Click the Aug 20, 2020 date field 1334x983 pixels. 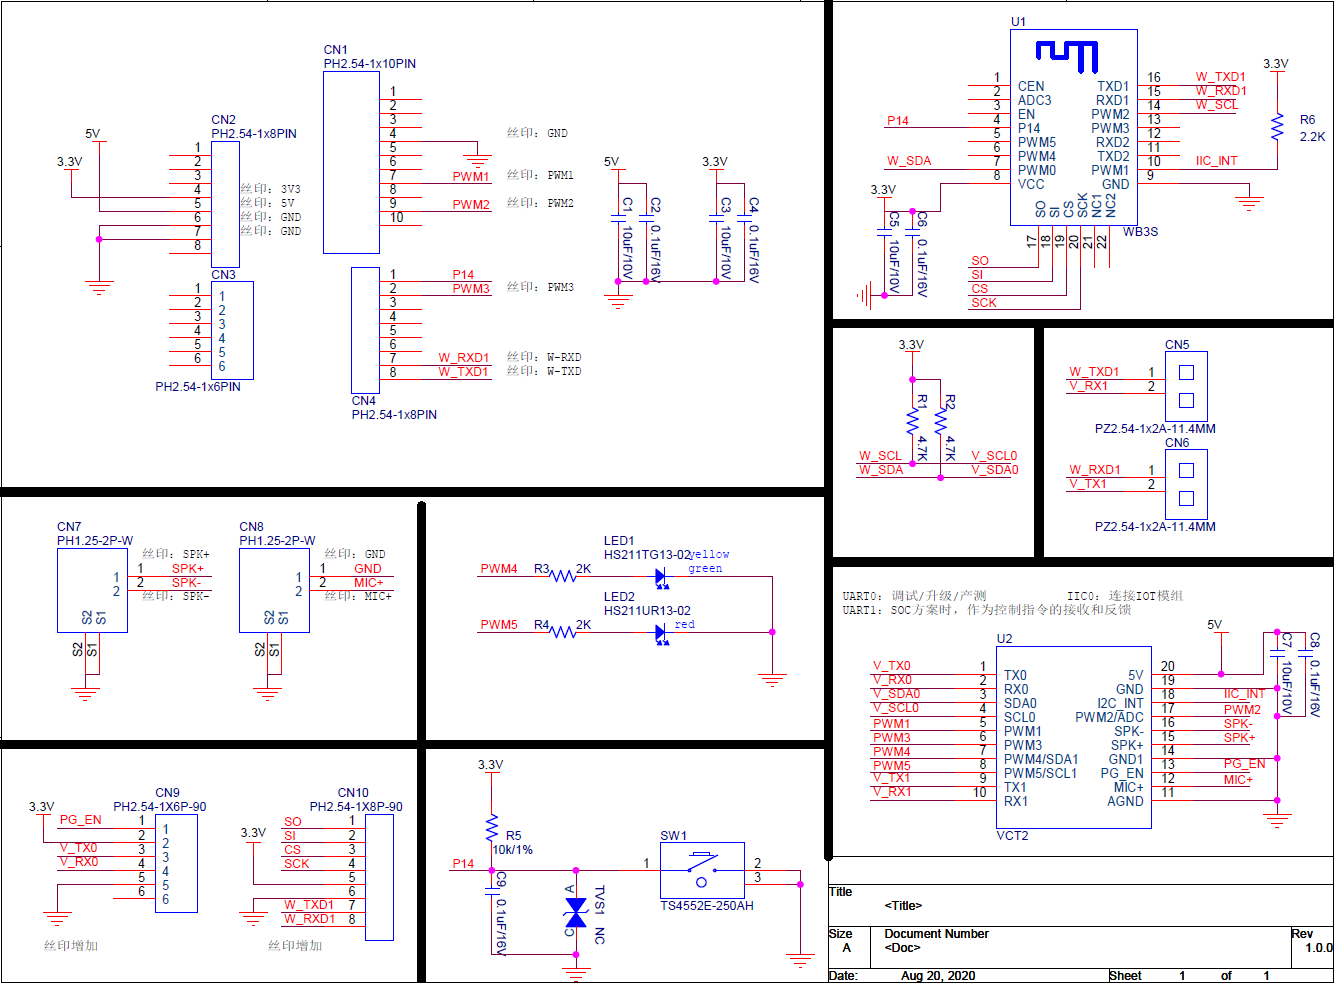[938, 976]
